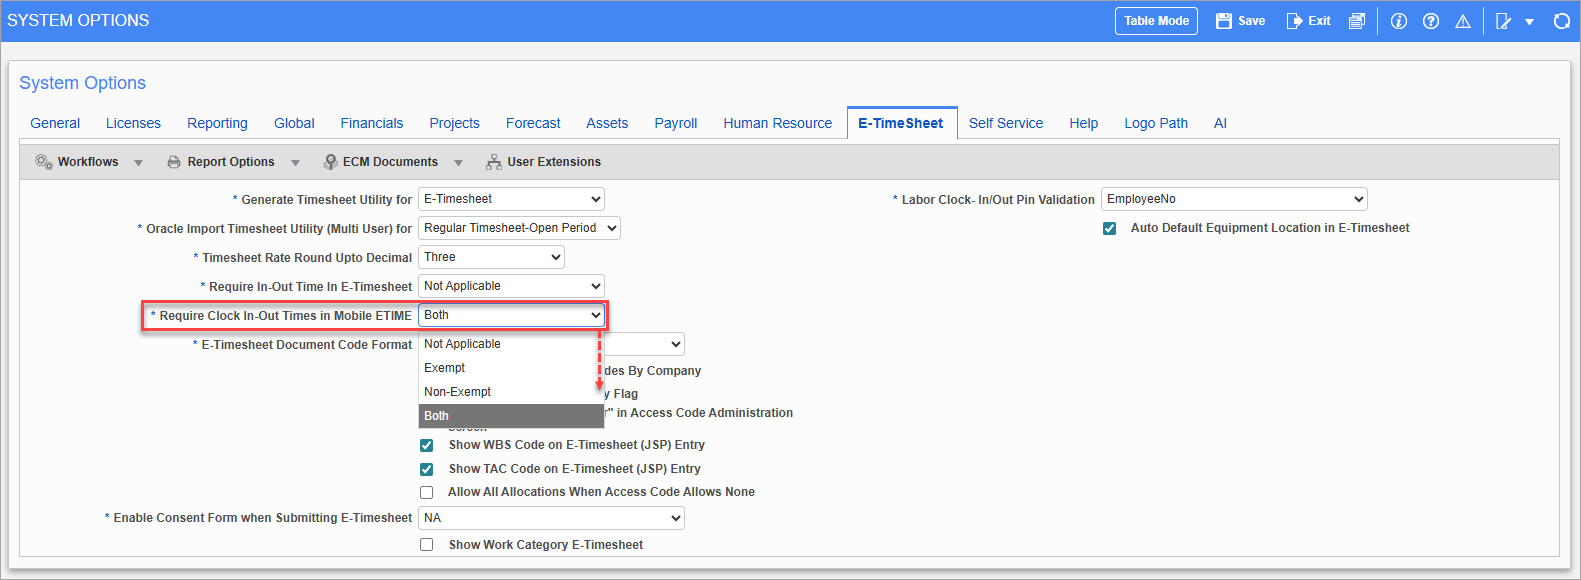The image size is (1581, 580).
Task: Click the SYSTEM OPTIONS title text
Action: (x=78, y=20)
